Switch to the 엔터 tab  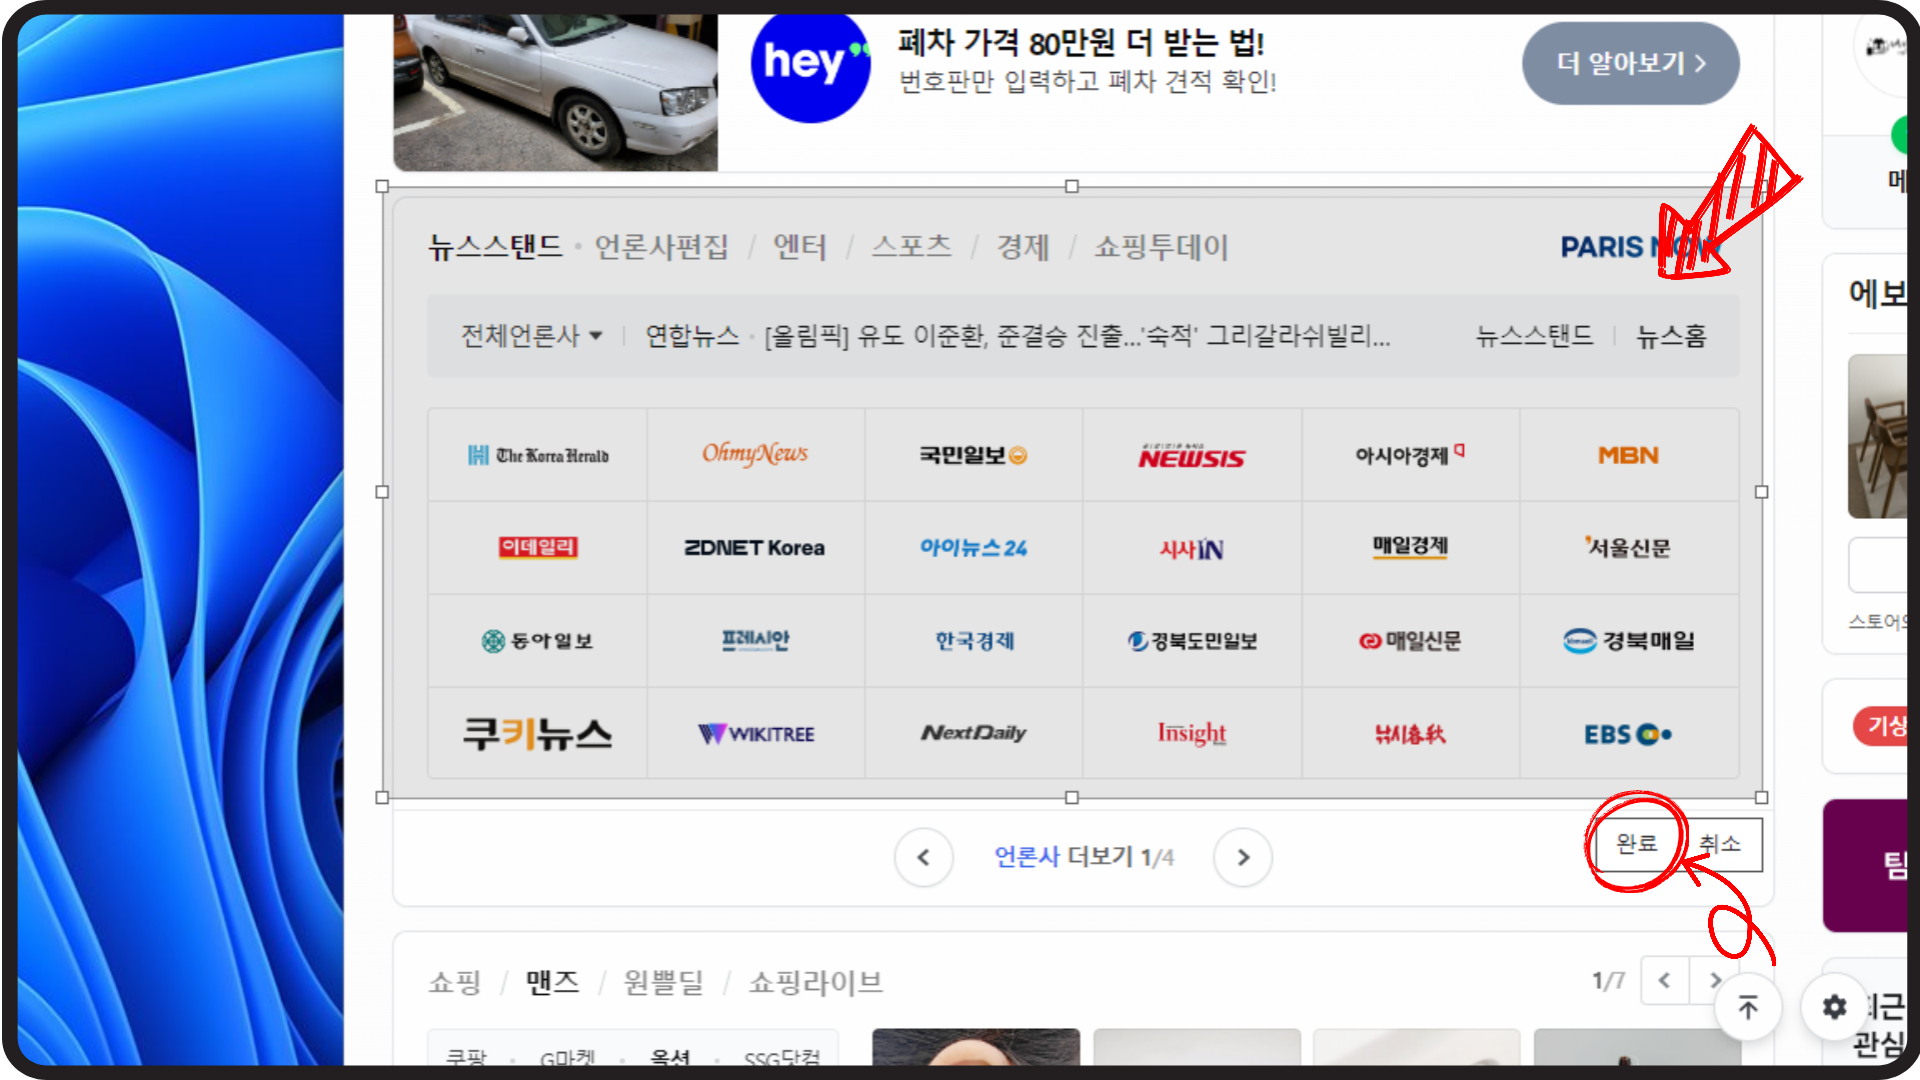tap(799, 247)
